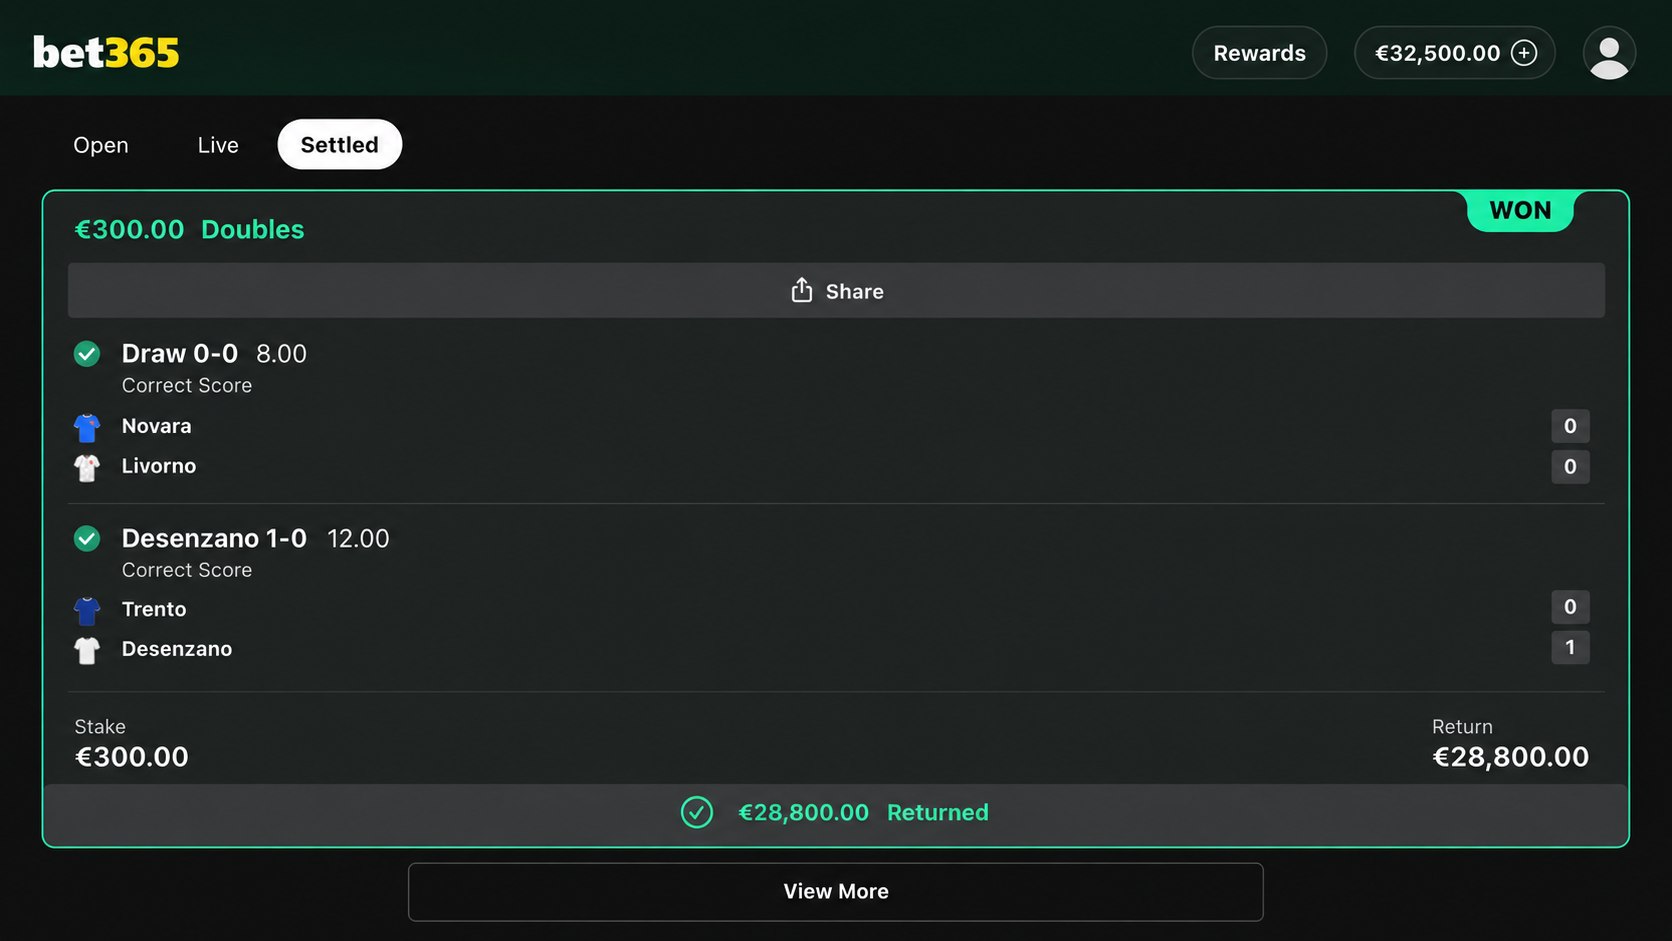This screenshot has width=1672, height=941.
Task: Share the winning Doubles bet
Action: pyautogui.click(x=836, y=291)
